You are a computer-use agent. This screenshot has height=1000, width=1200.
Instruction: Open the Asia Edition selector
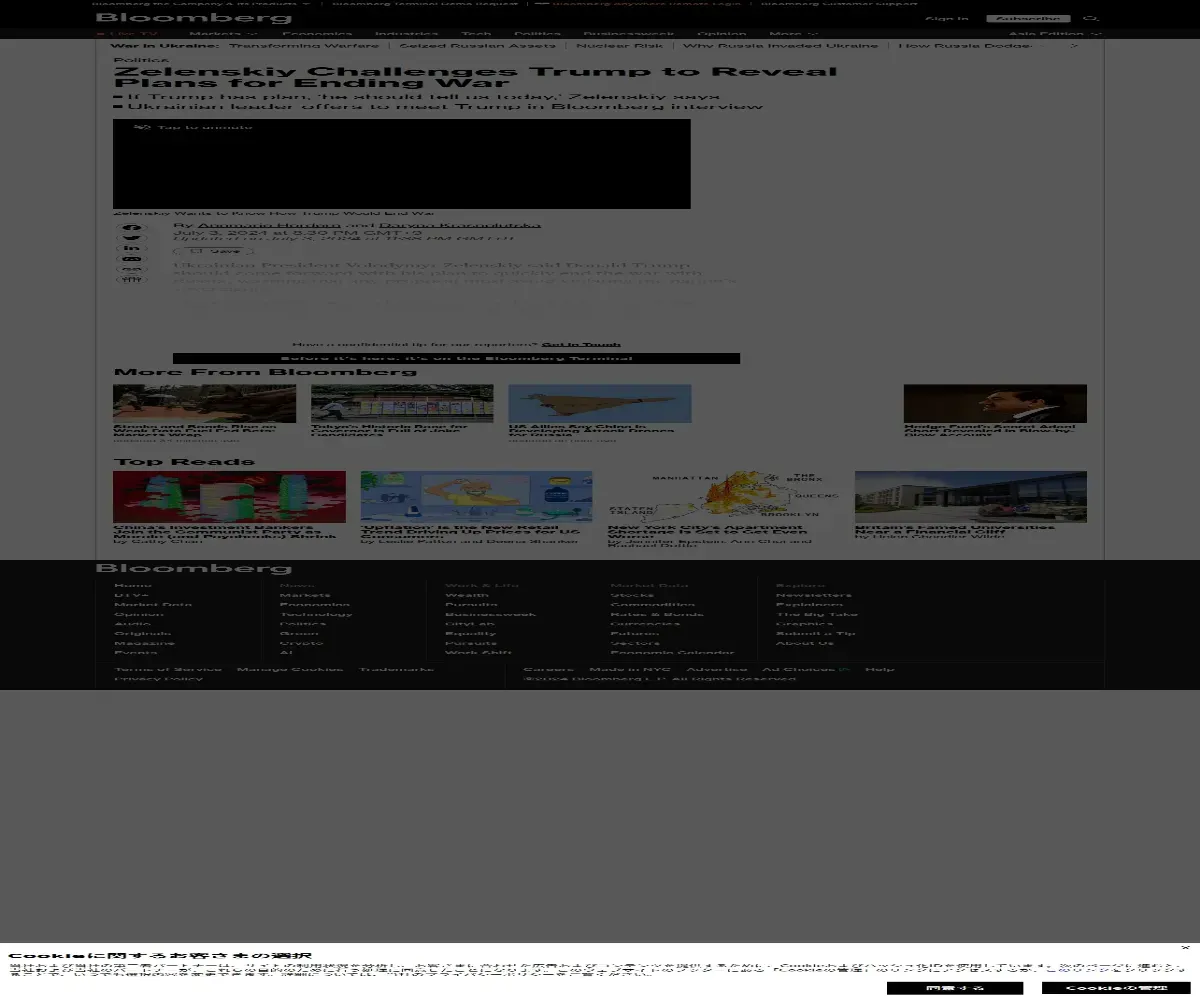[1055, 33]
